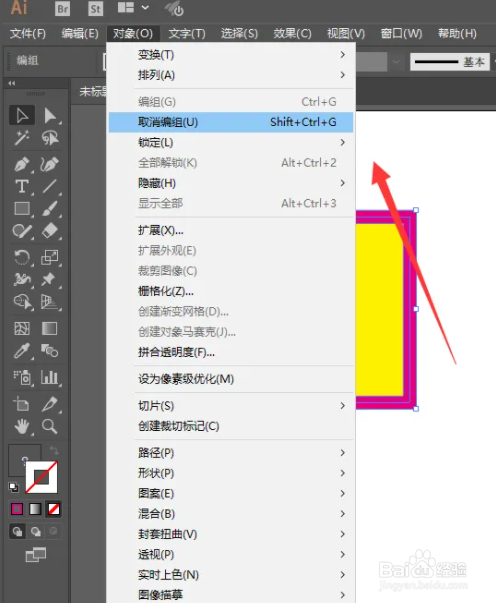Viewport: 496px width, 603px height.
Task: Expand the 路径(P) submenu
Action: coord(230,453)
